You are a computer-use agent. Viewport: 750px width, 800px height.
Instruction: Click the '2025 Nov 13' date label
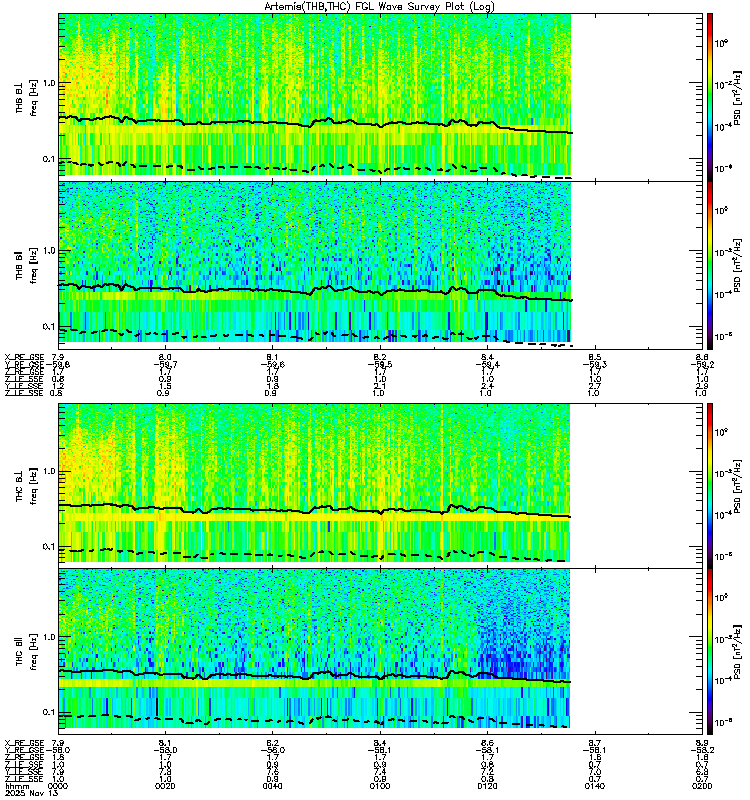31,793
